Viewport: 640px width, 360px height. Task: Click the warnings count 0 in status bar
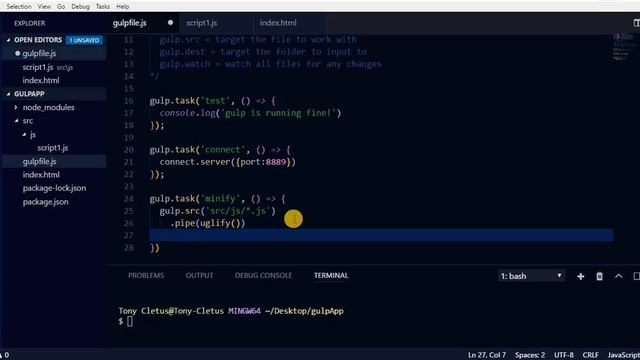4,355
